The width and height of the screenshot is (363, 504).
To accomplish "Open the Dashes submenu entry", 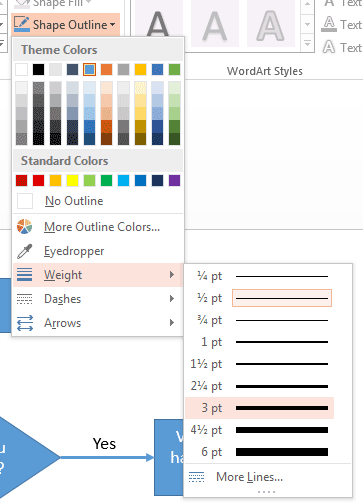I will click(x=98, y=299).
